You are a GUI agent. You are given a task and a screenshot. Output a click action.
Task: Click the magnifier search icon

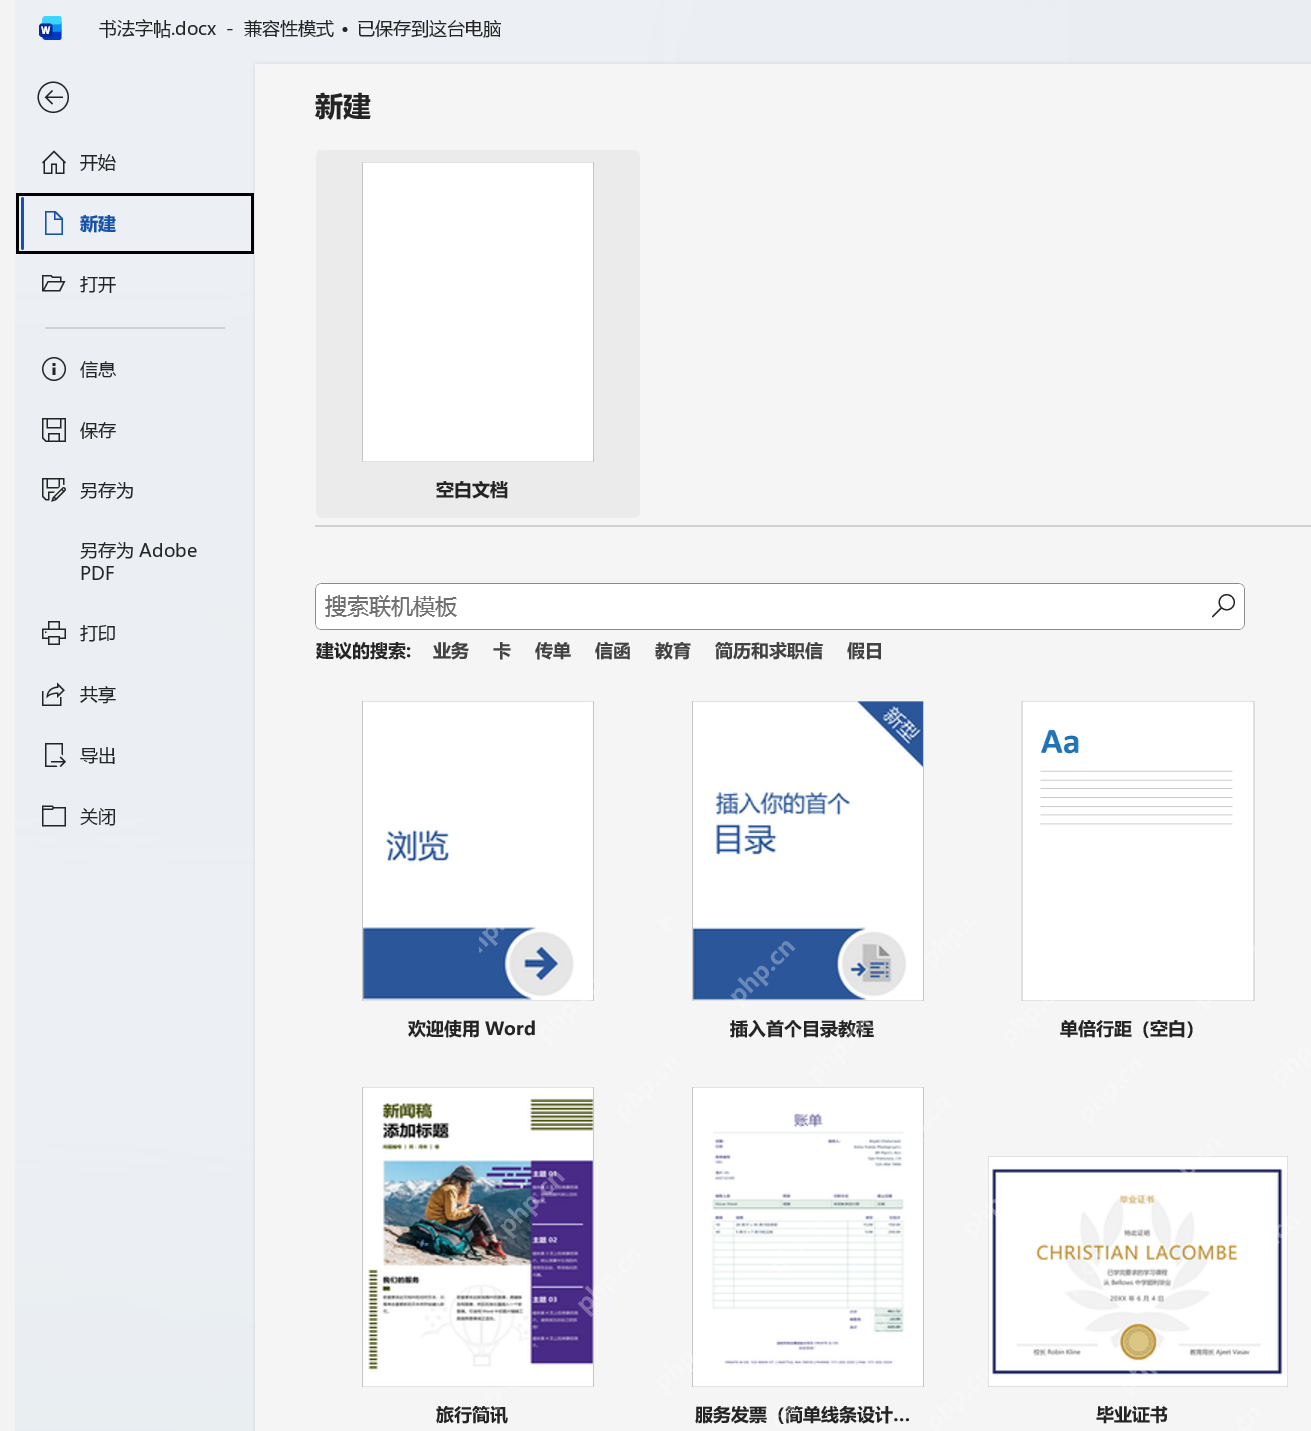(1223, 606)
